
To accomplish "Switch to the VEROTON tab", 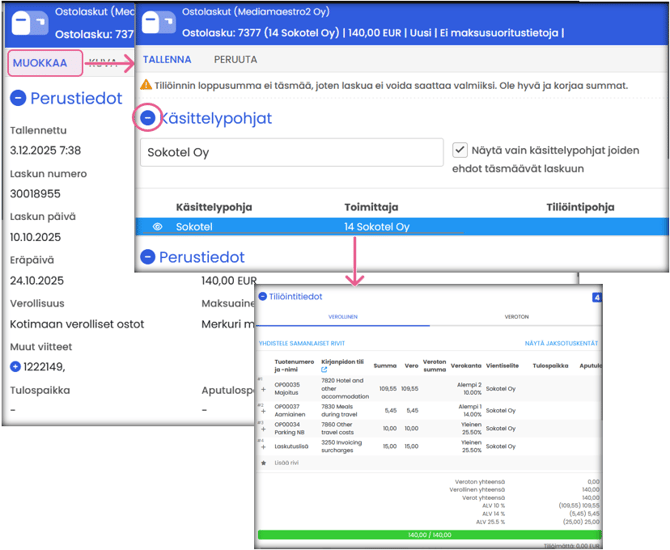I will pos(517,316).
